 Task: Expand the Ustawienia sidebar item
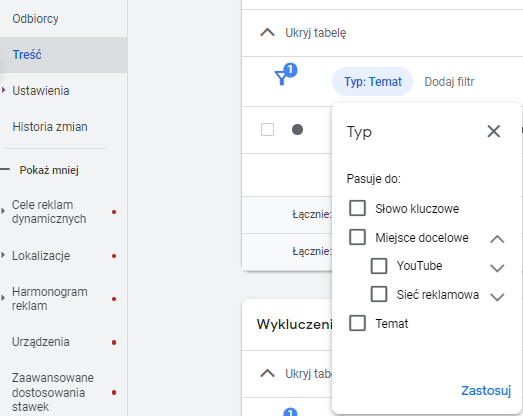[3, 90]
